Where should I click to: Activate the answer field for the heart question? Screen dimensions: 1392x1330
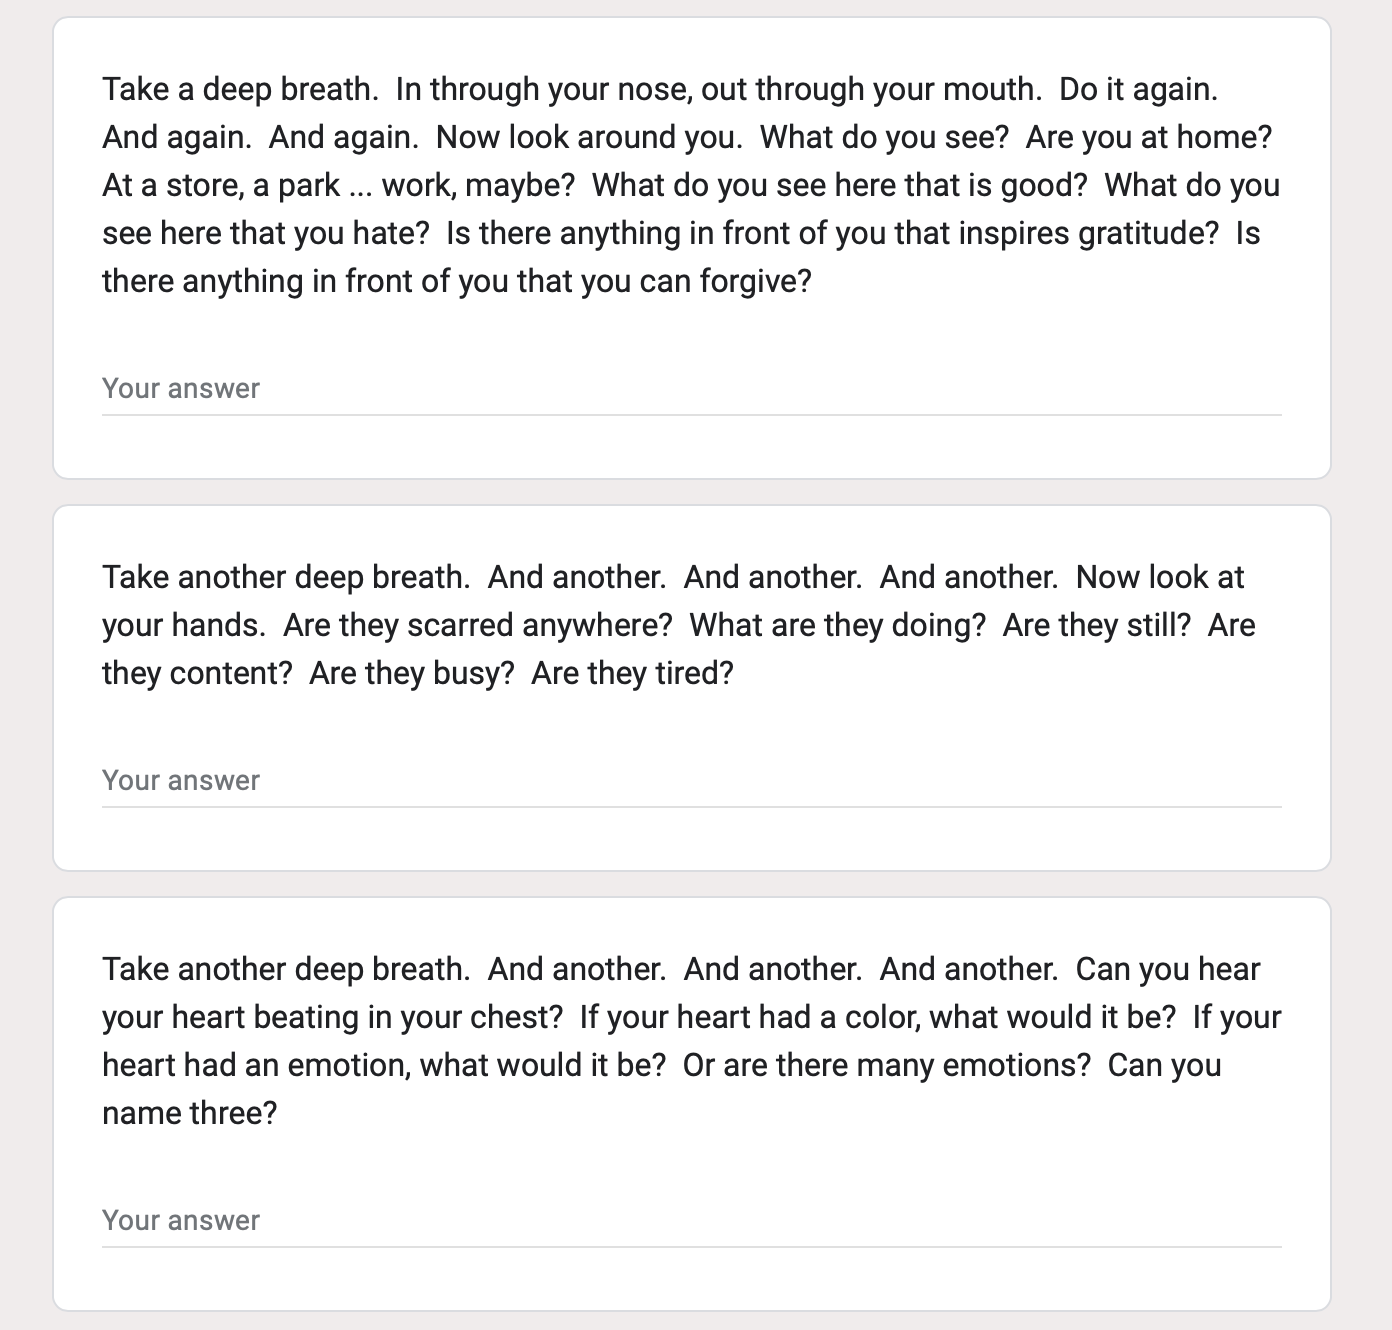pyautogui.click(x=691, y=1221)
